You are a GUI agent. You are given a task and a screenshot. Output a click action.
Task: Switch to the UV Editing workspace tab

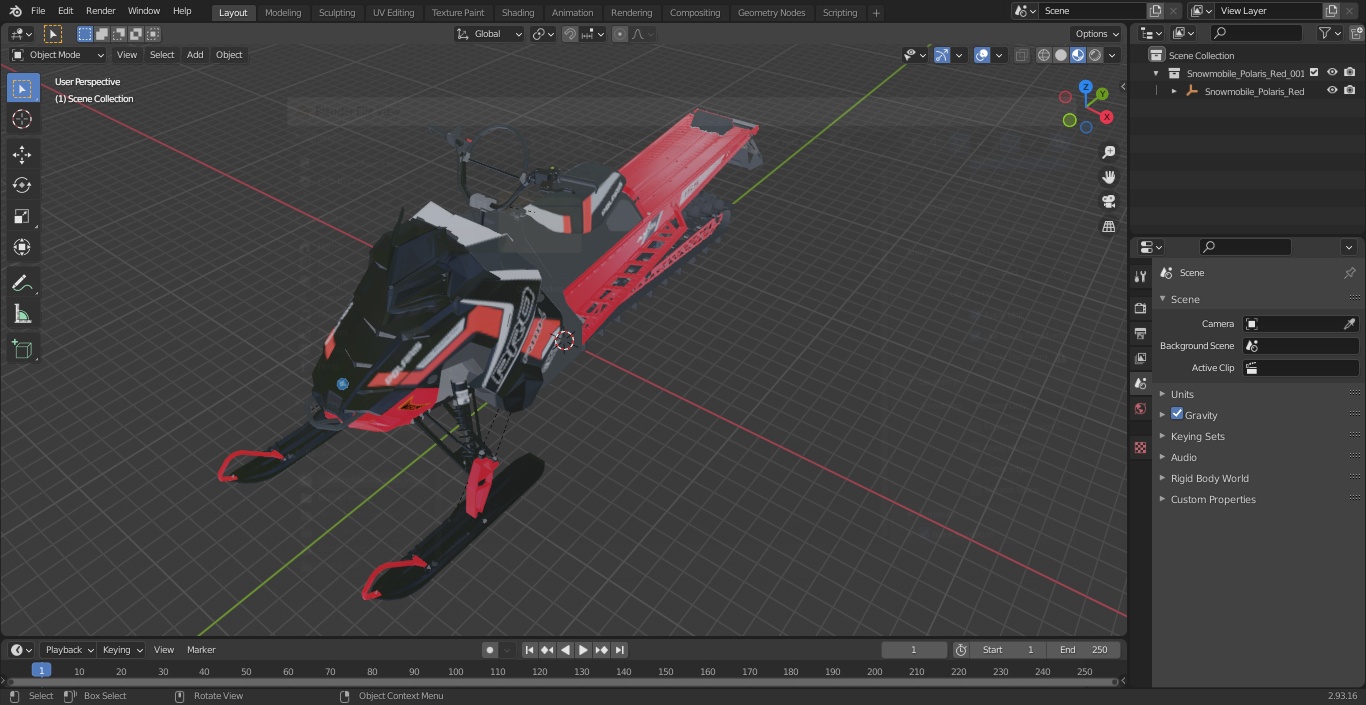point(393,13)
